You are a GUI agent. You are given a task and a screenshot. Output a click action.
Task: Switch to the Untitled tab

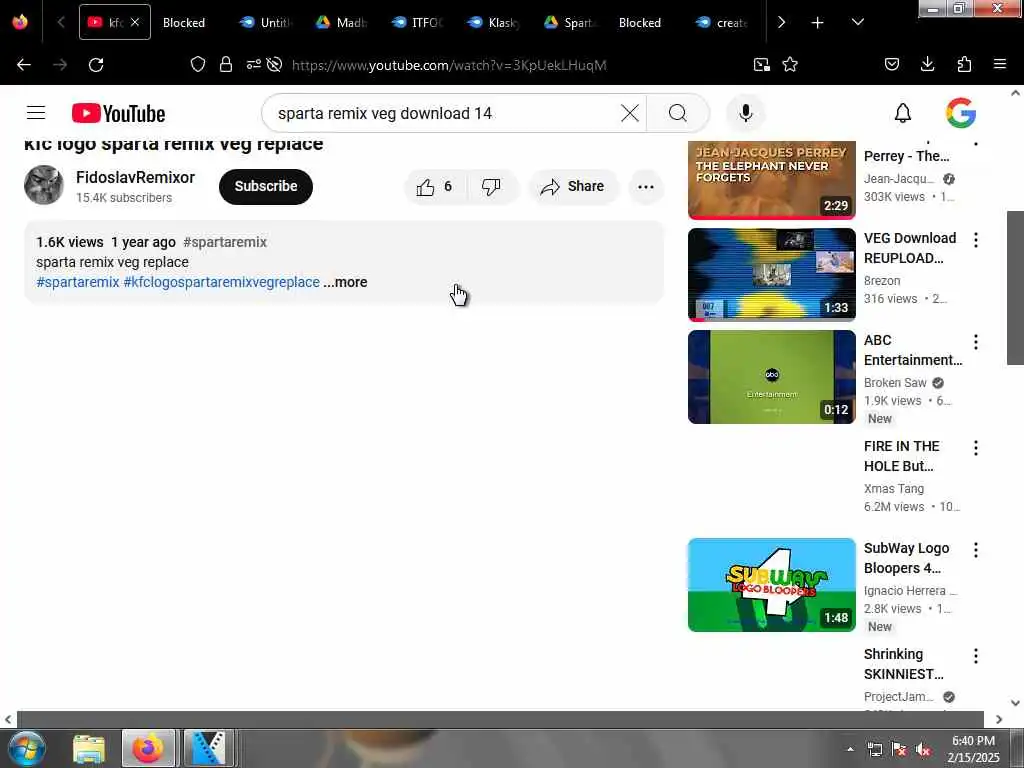pos(265,23)
